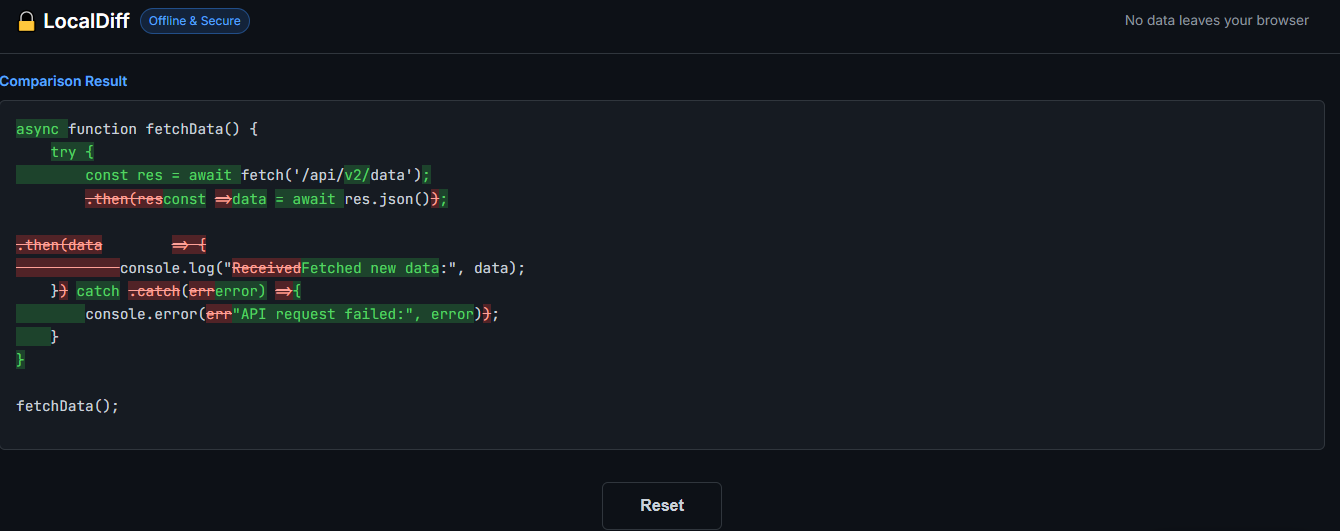Click the 'console.error(' text
Image resolution: width=1340 pixels, height=531 pixels.
(x=145, y=314)
